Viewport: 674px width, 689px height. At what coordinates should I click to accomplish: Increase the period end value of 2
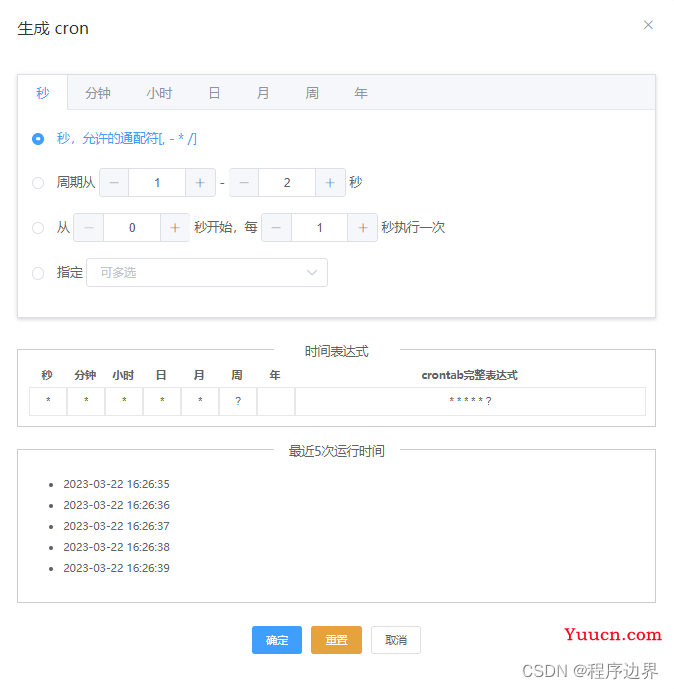(330, 182)
